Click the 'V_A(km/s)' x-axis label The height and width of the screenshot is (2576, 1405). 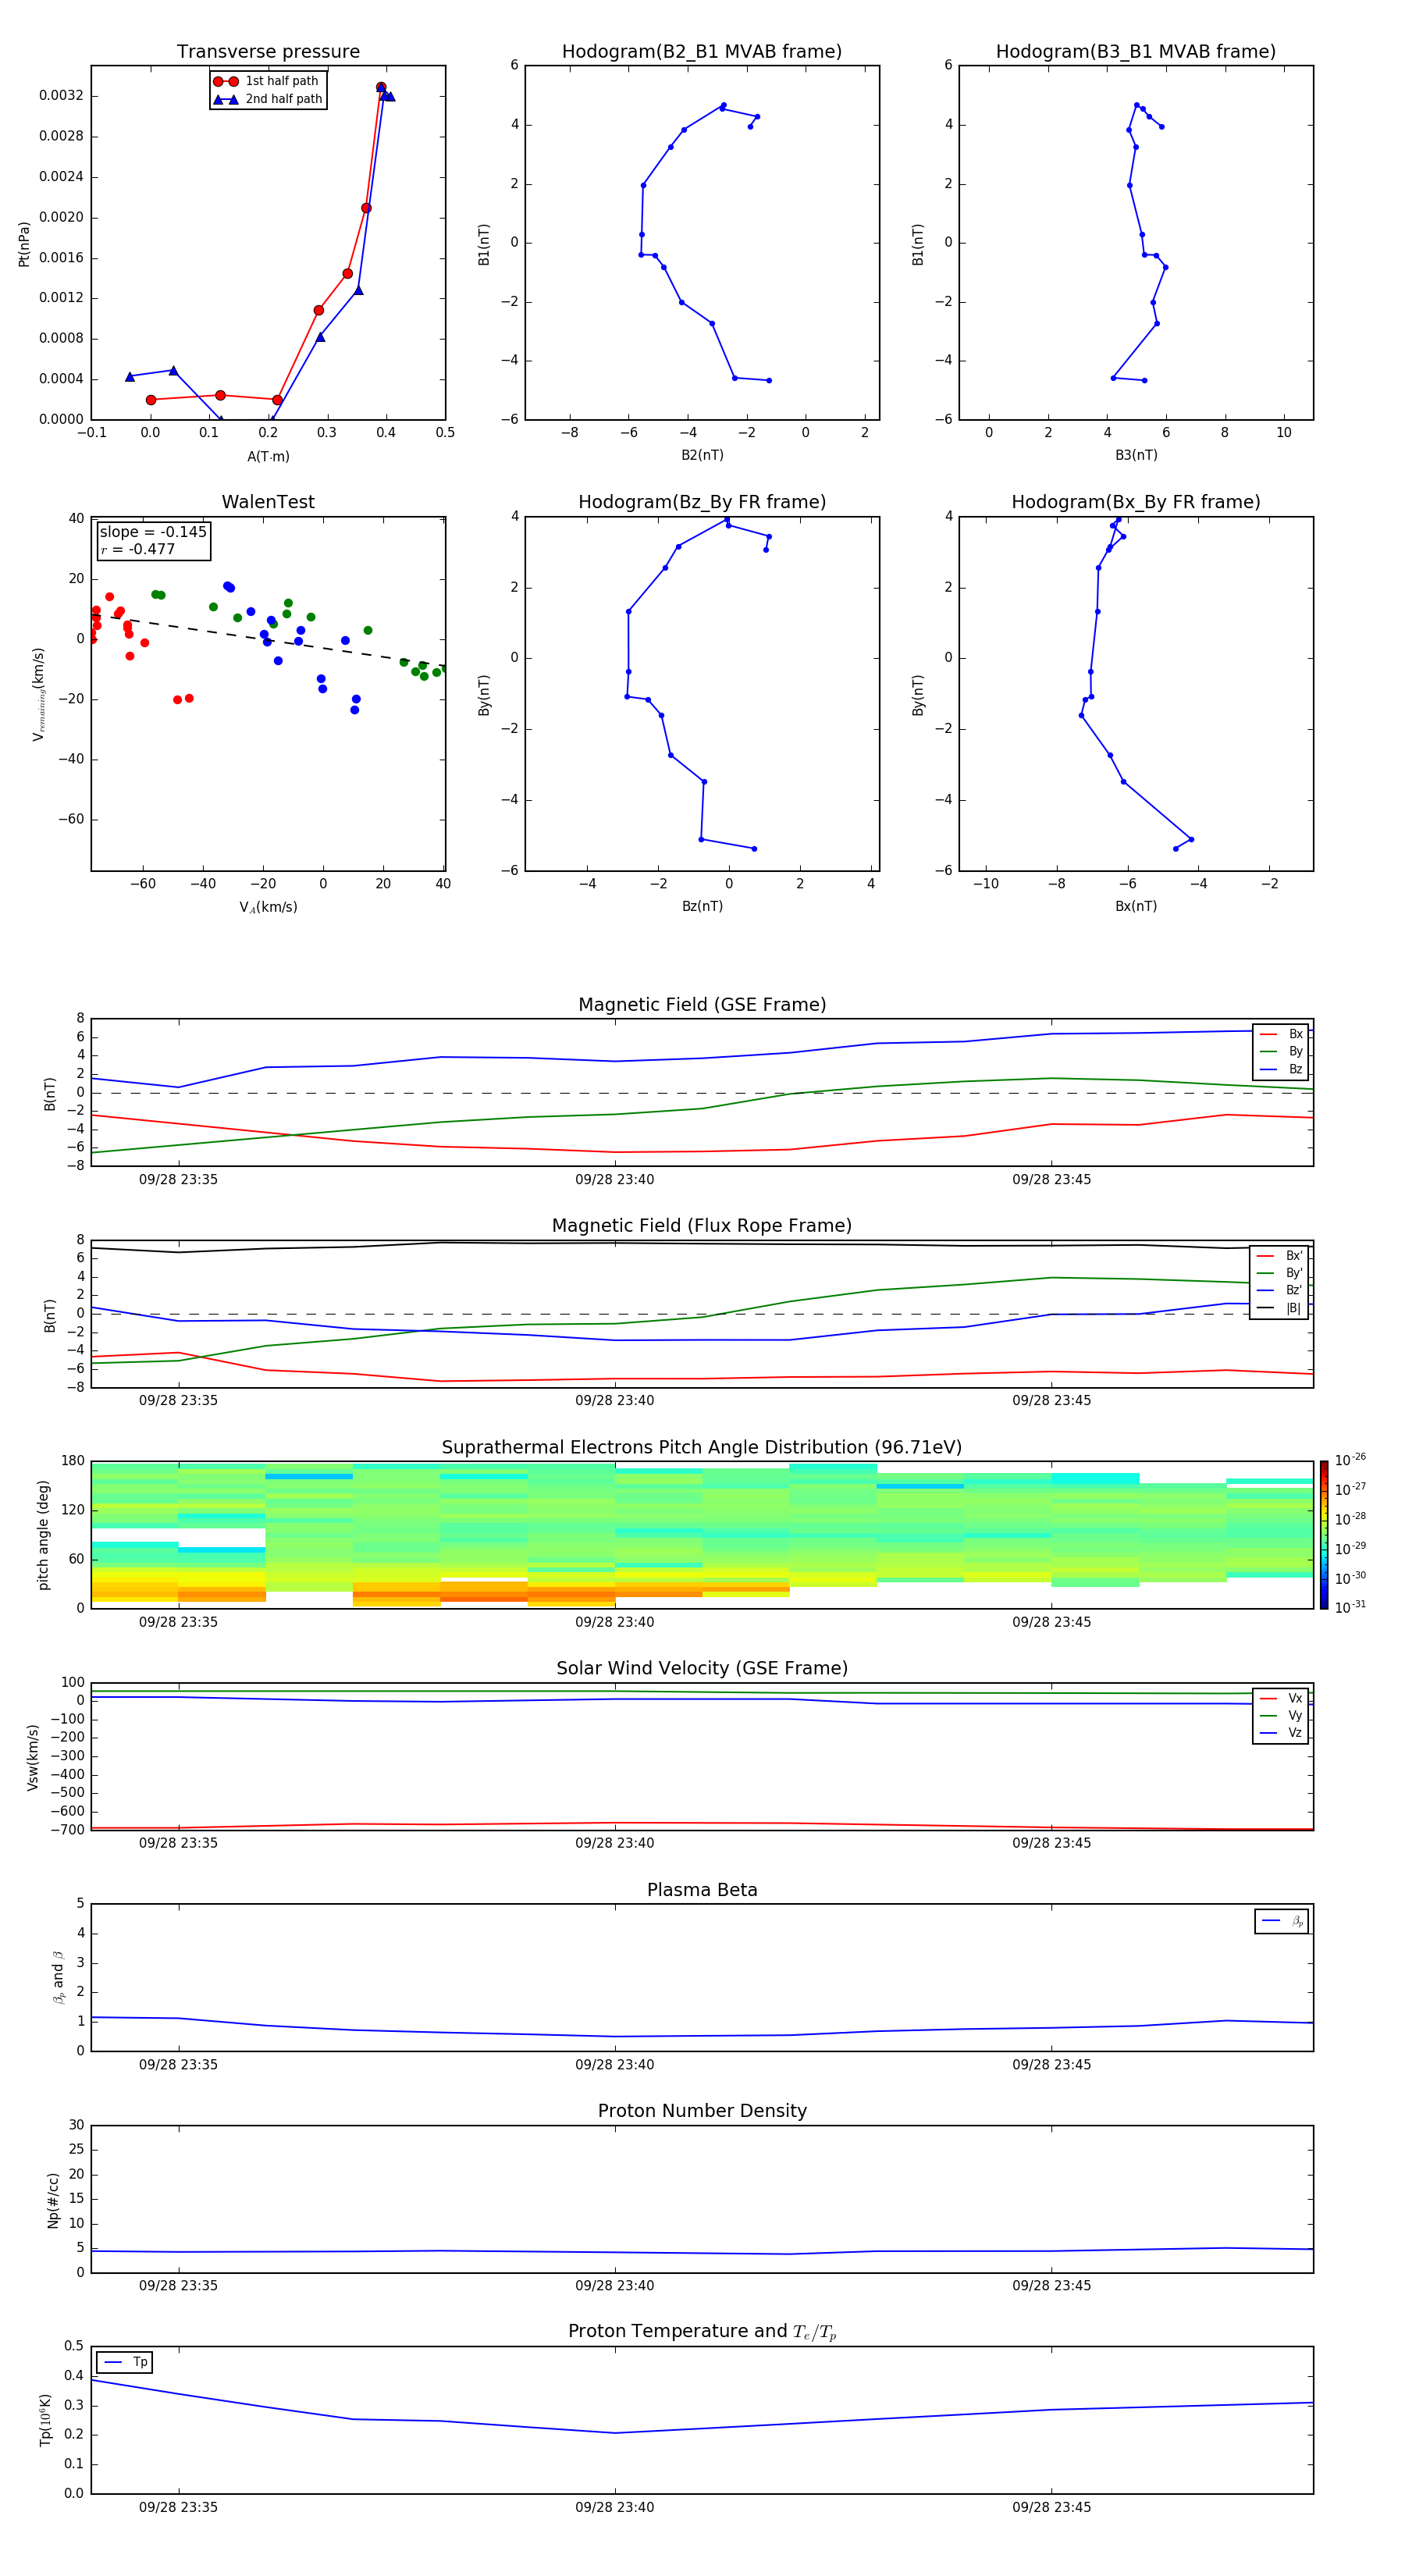click(x=268, y=907)
